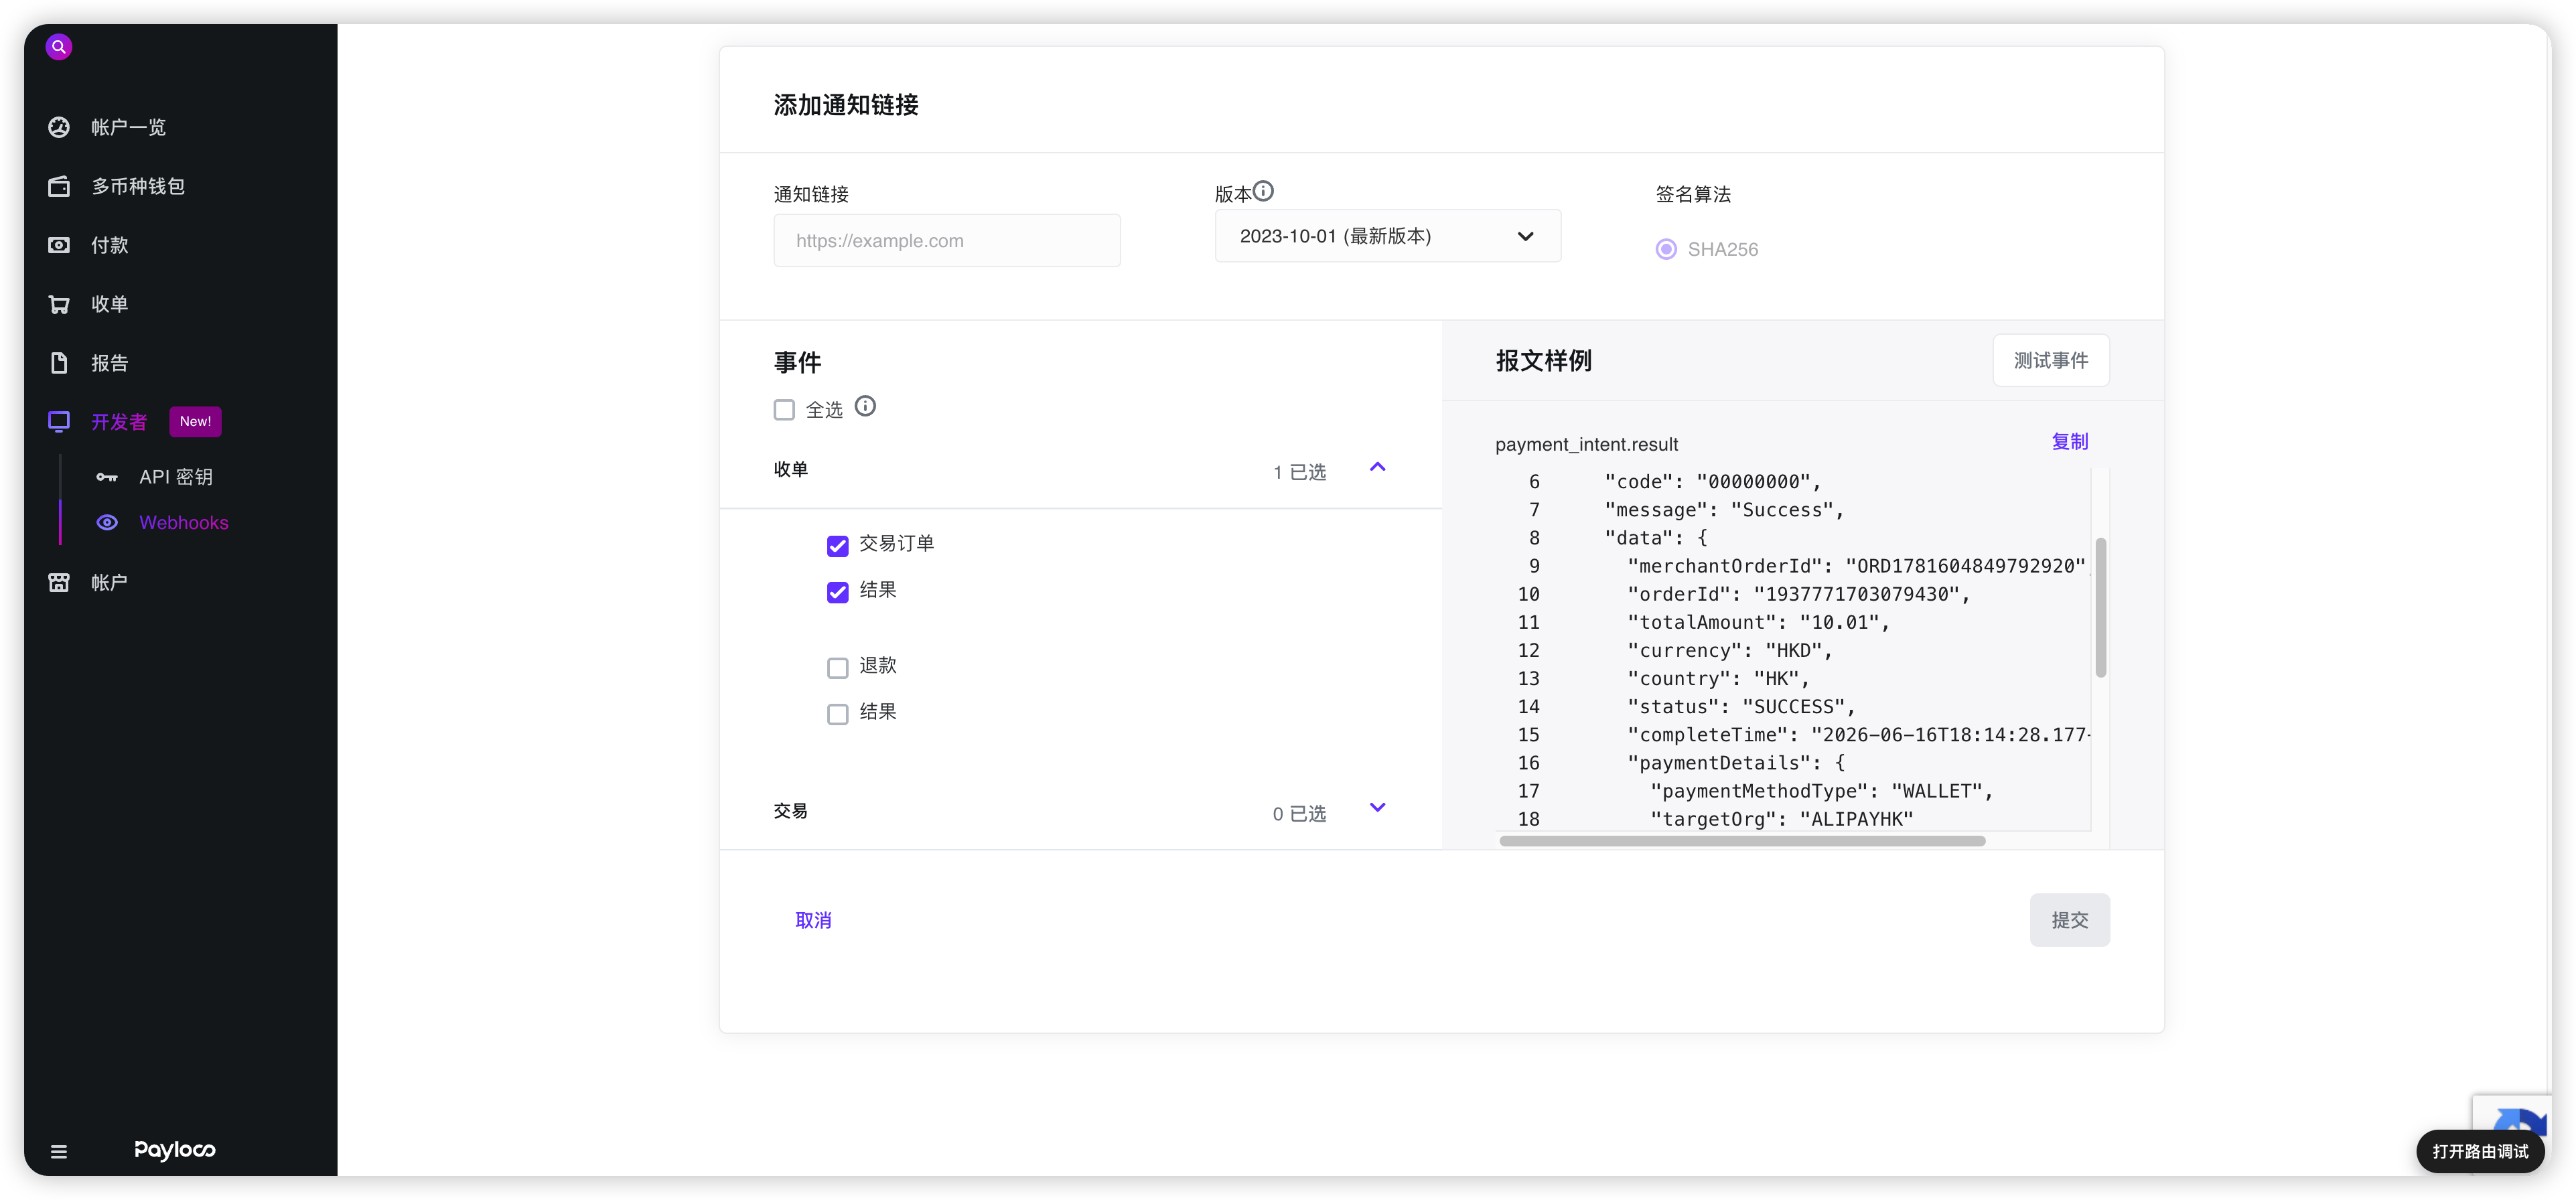Viewport: 2576px width, 1200px height.
Task: Click the API 密钥 key icon
Action: coord(107,477)
